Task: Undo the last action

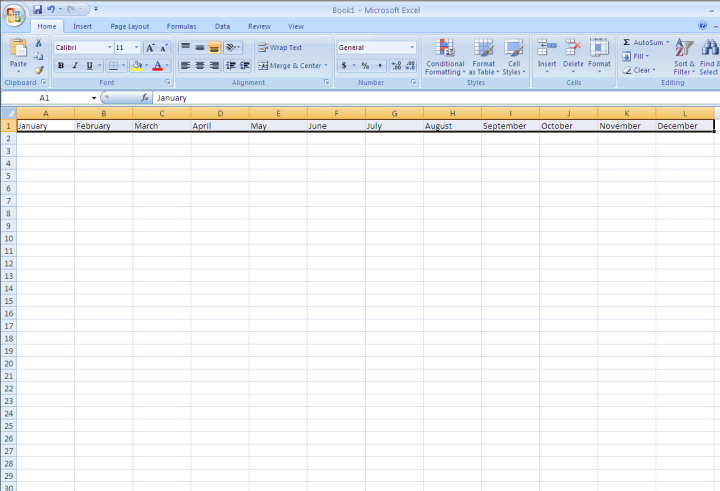Action: click(51, 9)
